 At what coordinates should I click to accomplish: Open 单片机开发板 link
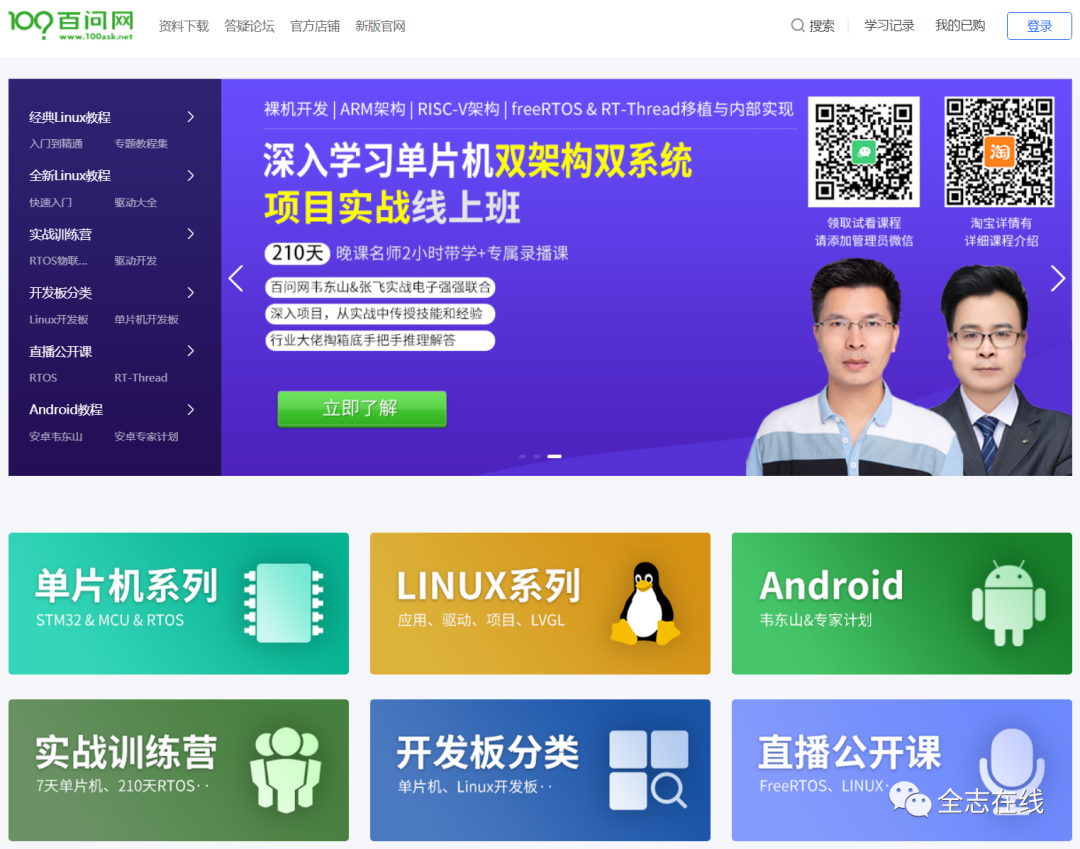pyautogui.click(x=147, y=319)
